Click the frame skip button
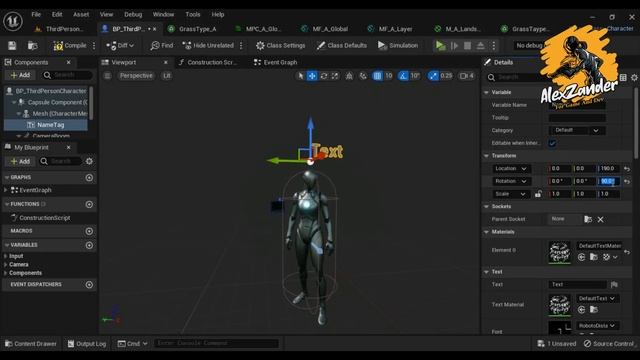Image resolution: width=640 pixels, height=360 pixels. pos(454,45)
